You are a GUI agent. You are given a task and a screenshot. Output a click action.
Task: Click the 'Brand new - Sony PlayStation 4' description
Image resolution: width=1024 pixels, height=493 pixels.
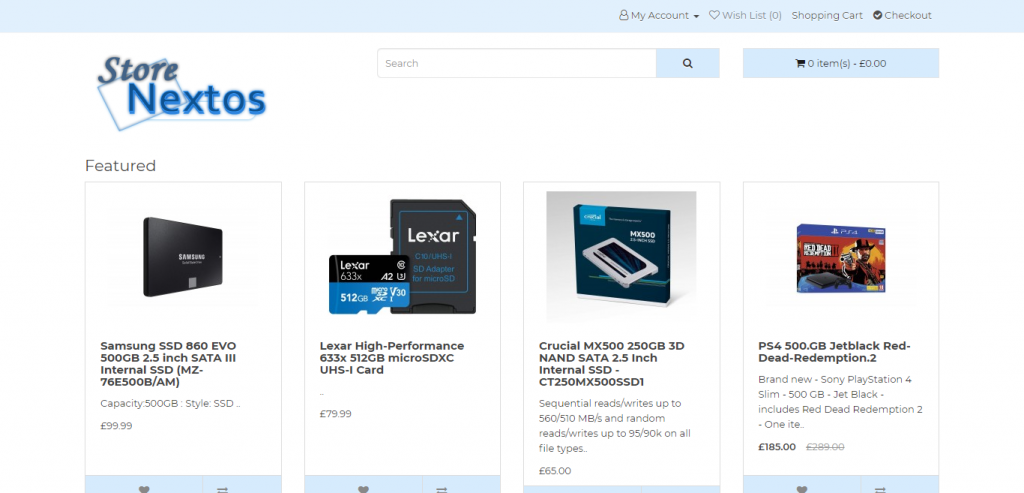coord(840,402)
